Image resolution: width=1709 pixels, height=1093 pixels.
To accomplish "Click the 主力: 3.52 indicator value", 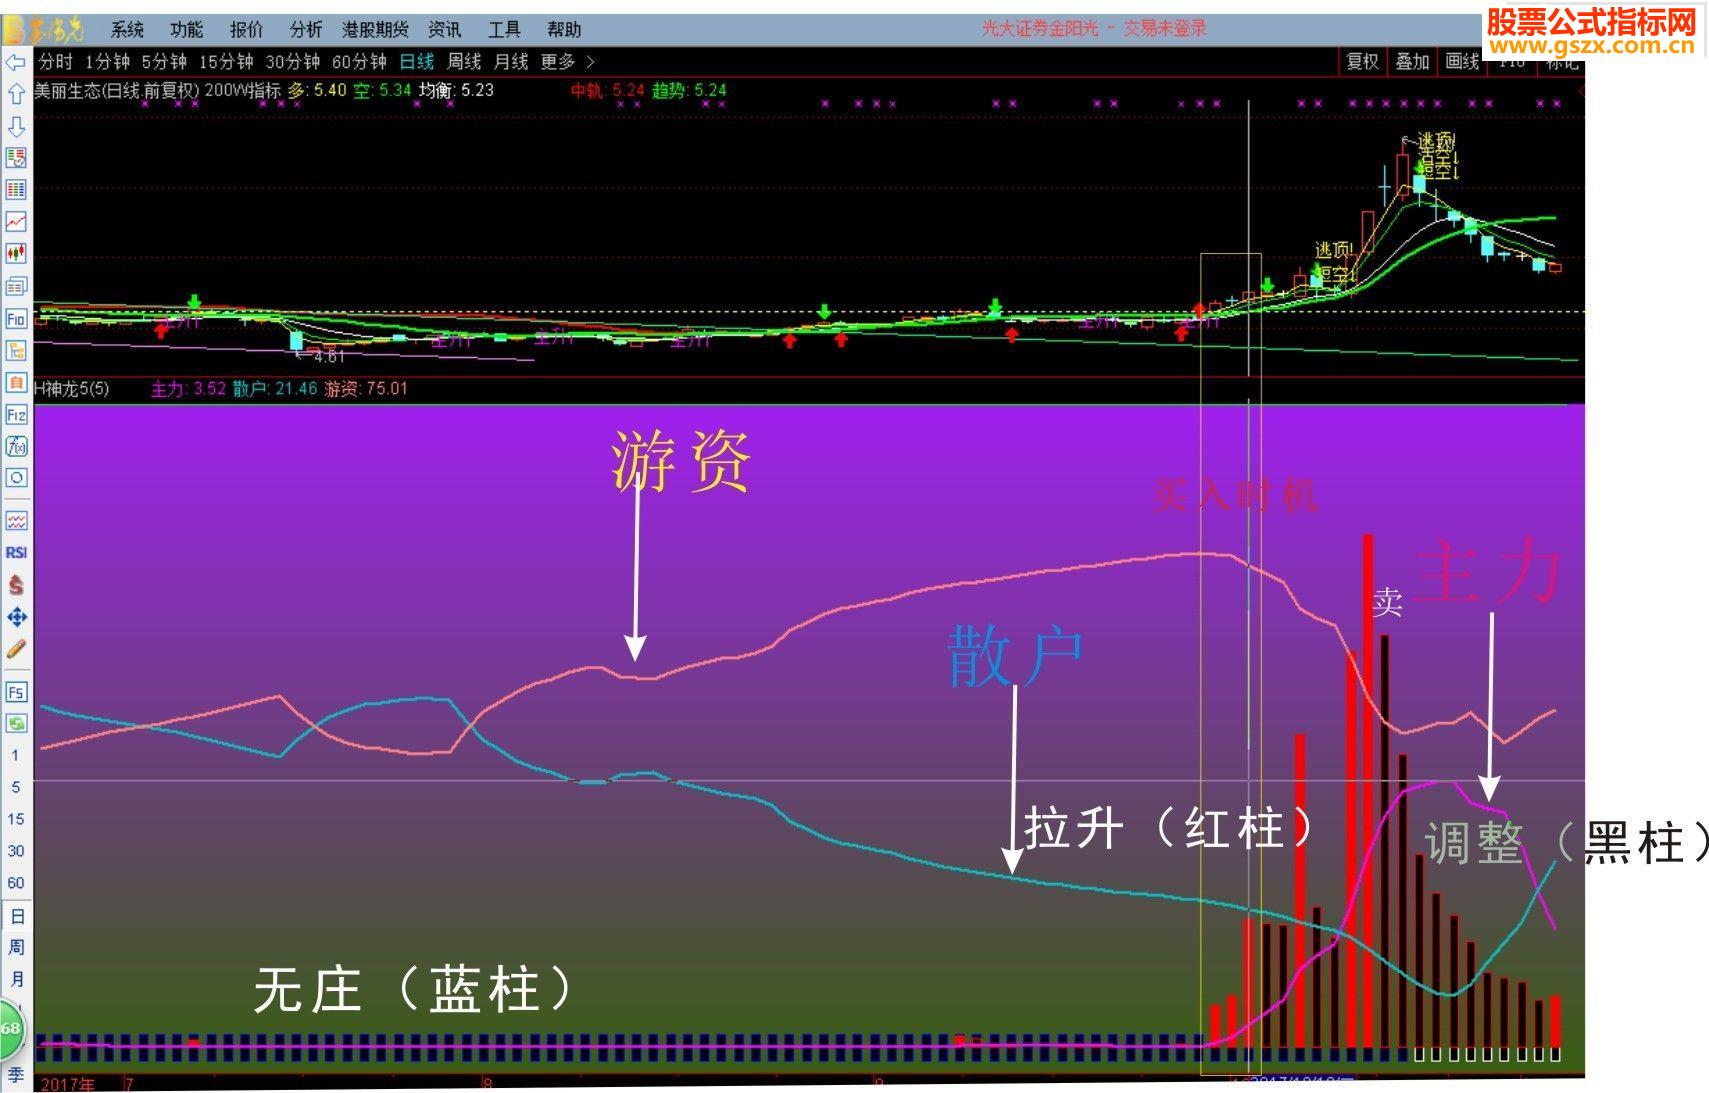I will tap(188, 388).
